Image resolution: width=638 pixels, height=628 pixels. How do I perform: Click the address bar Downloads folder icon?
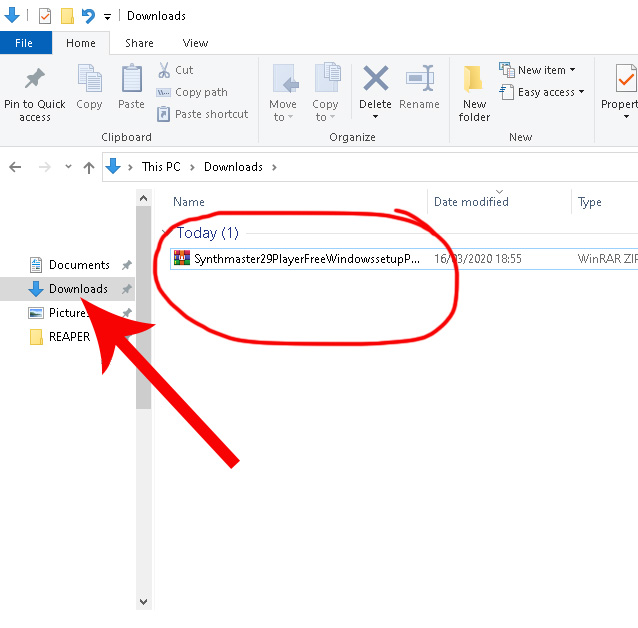pyautogui.click(x=113, y=166)
